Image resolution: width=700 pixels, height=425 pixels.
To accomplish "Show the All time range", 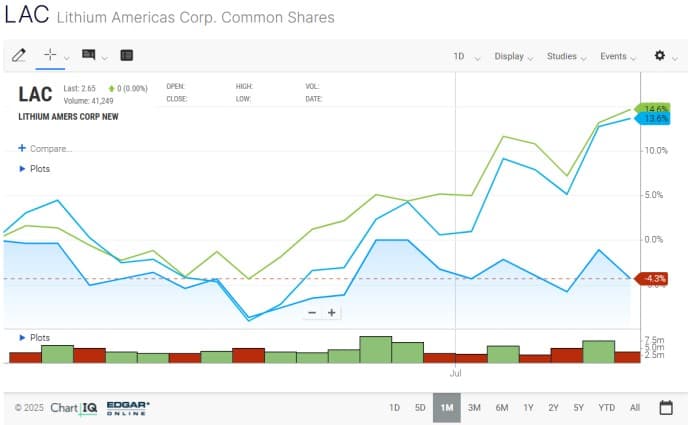I will pyautogui.click(x=635, y=407).
